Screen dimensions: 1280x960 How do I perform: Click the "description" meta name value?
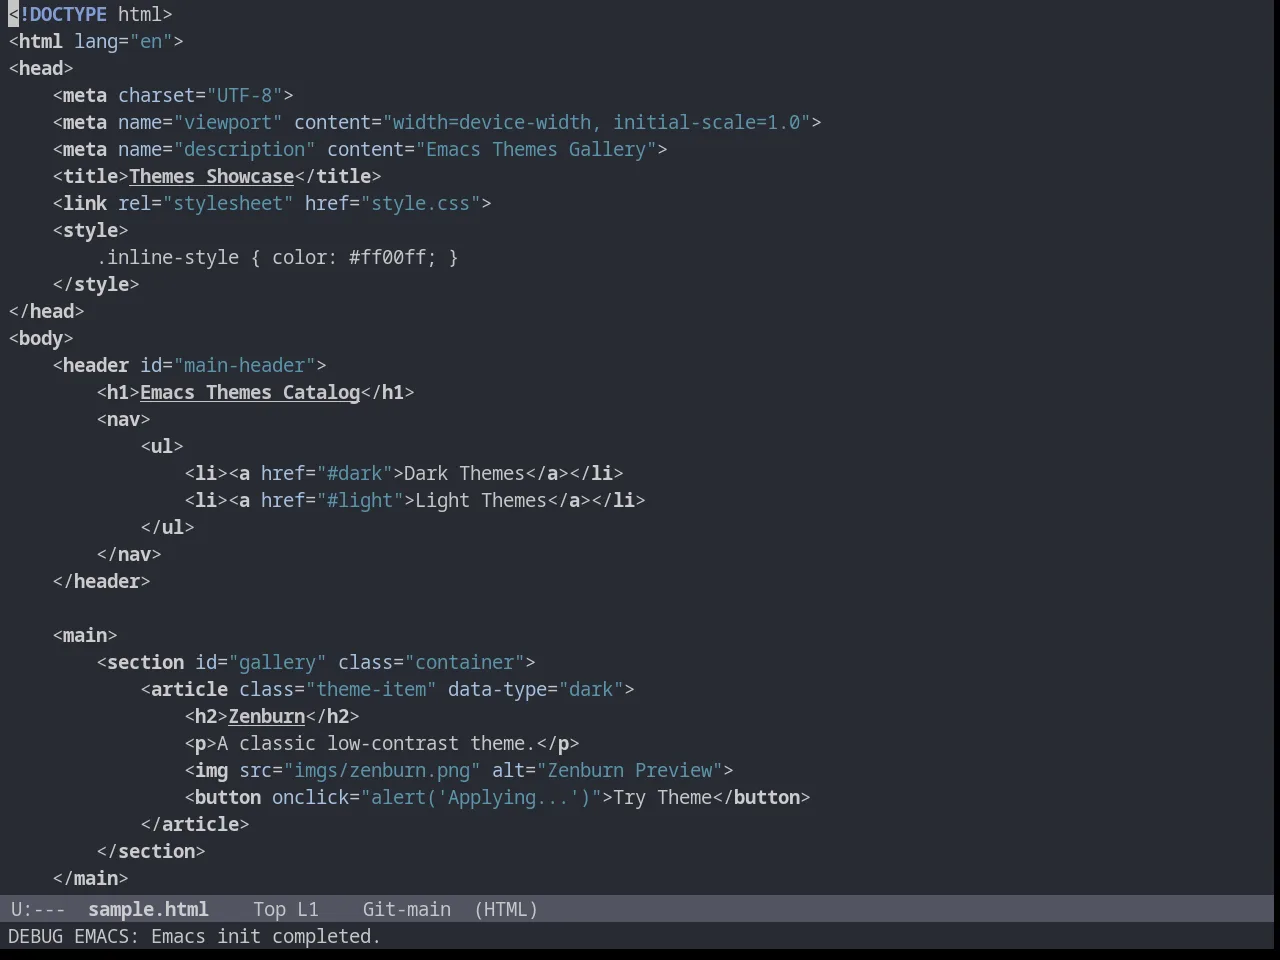point(244,149)
